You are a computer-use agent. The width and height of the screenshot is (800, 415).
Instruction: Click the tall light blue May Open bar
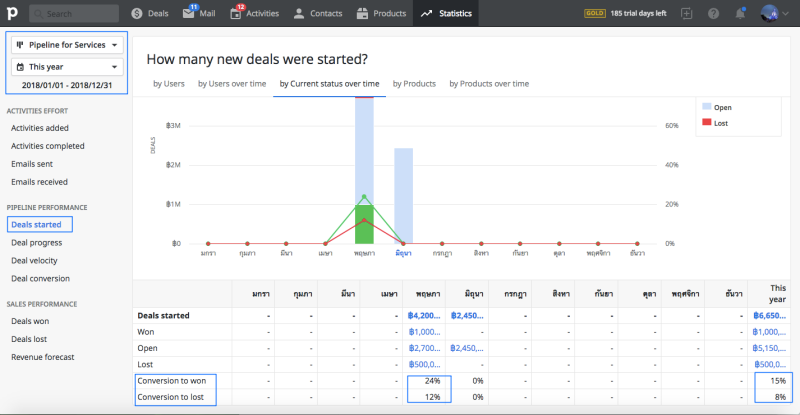click(x=364, y=152)
